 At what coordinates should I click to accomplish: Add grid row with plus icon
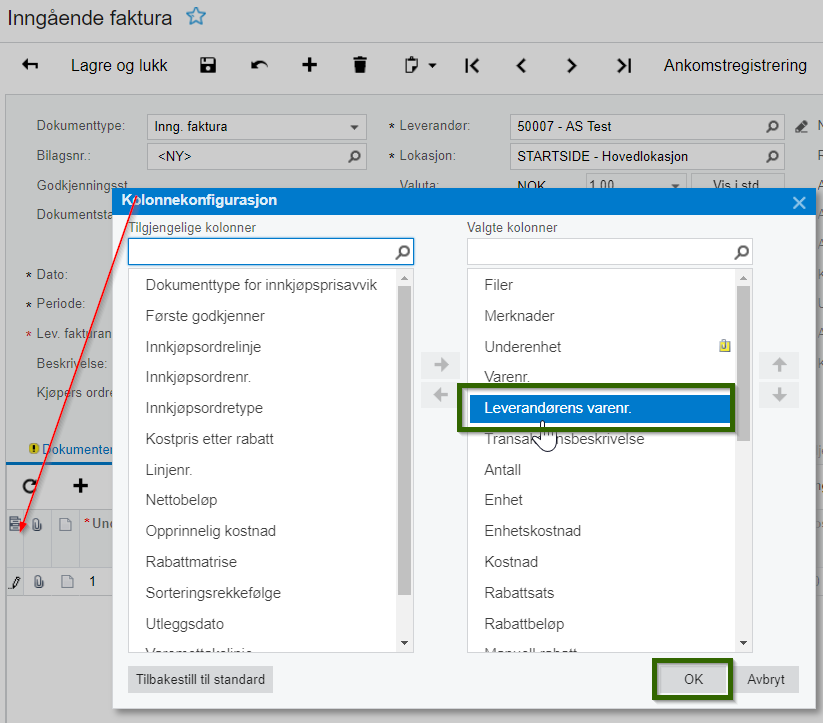point(80,486)
